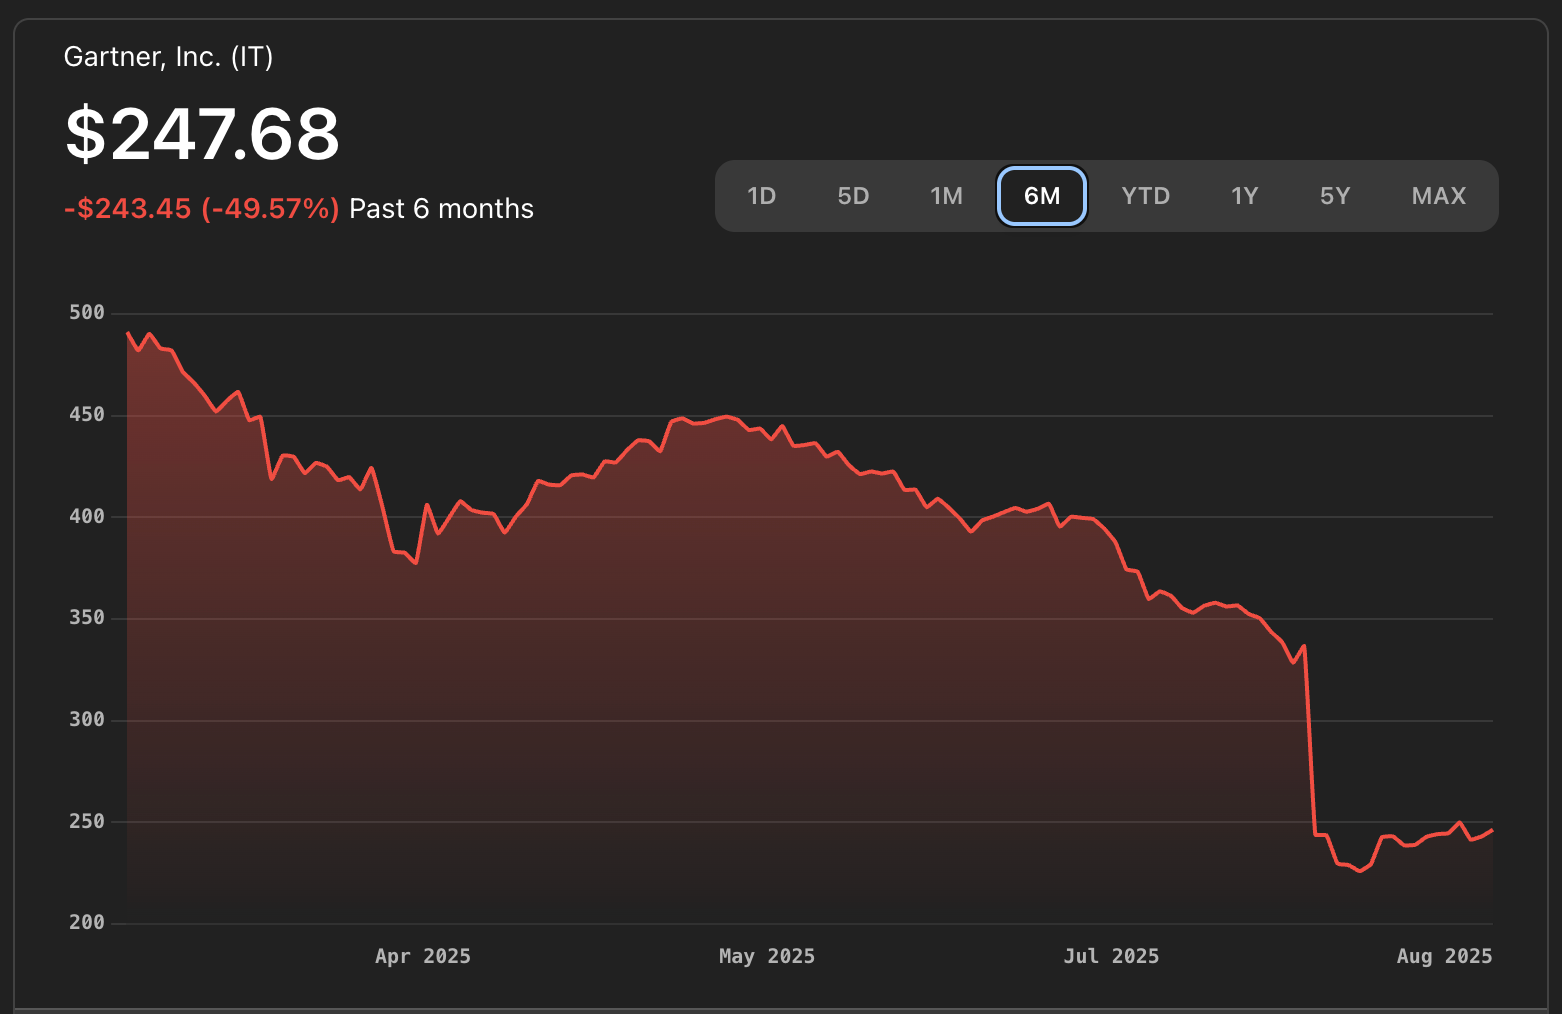
Task: Click the 500 y-axis label
Action: [x=87, y=313]
